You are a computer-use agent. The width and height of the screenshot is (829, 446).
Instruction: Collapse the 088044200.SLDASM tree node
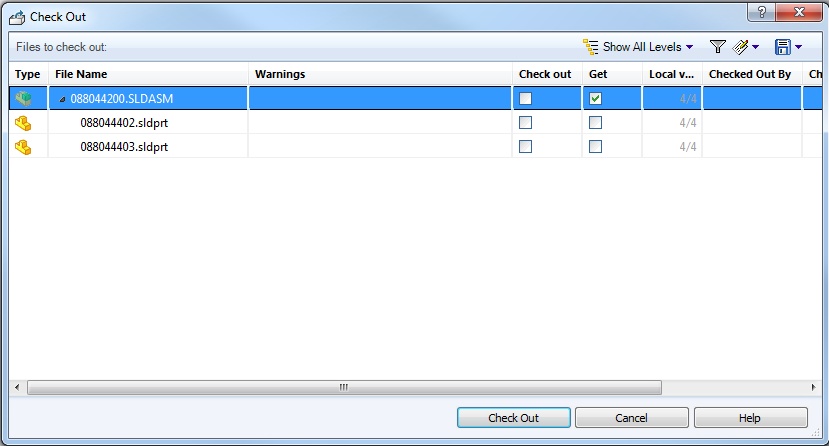[x=62, y=99]
